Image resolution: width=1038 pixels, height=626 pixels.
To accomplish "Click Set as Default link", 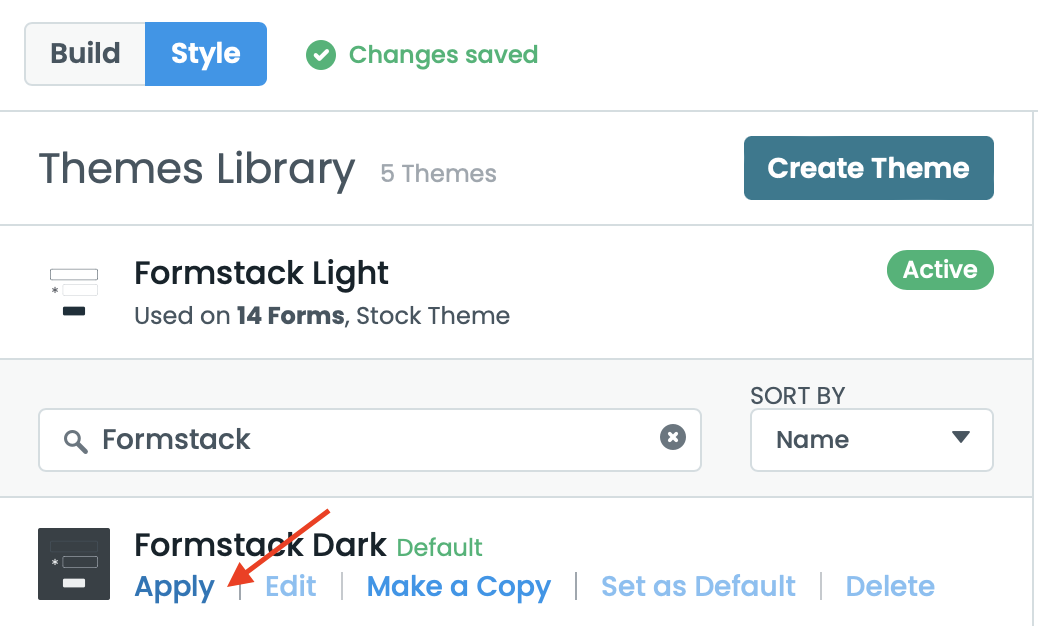I will pyautogui.click(x=698, y=587).
